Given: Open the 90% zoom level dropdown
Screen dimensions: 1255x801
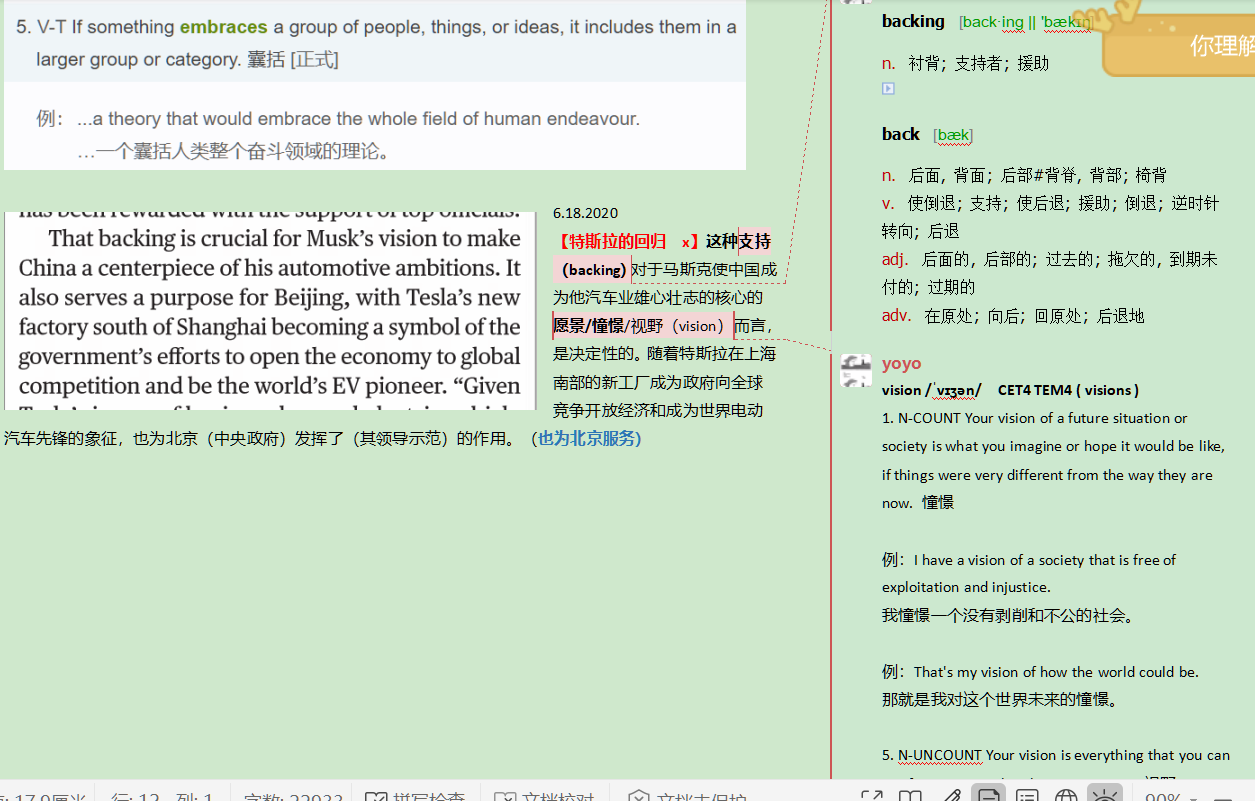Looking at the screenshot, I should pyautogui.click(x=1172, y=797).
